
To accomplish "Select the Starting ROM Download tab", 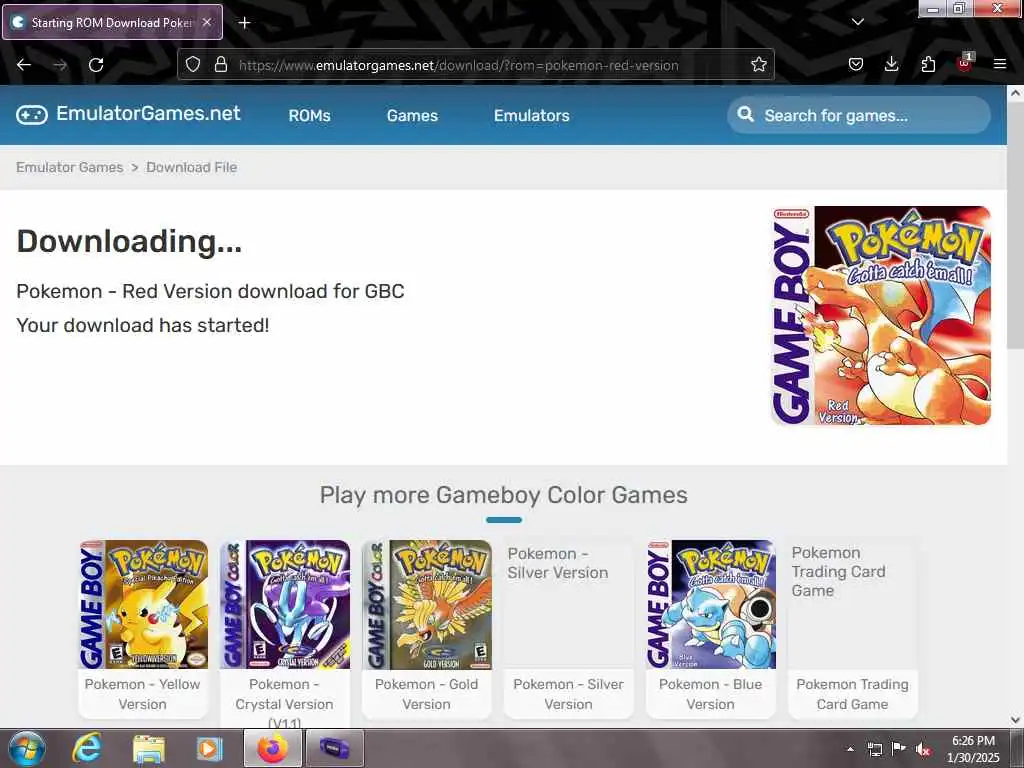I will [112, 22].
